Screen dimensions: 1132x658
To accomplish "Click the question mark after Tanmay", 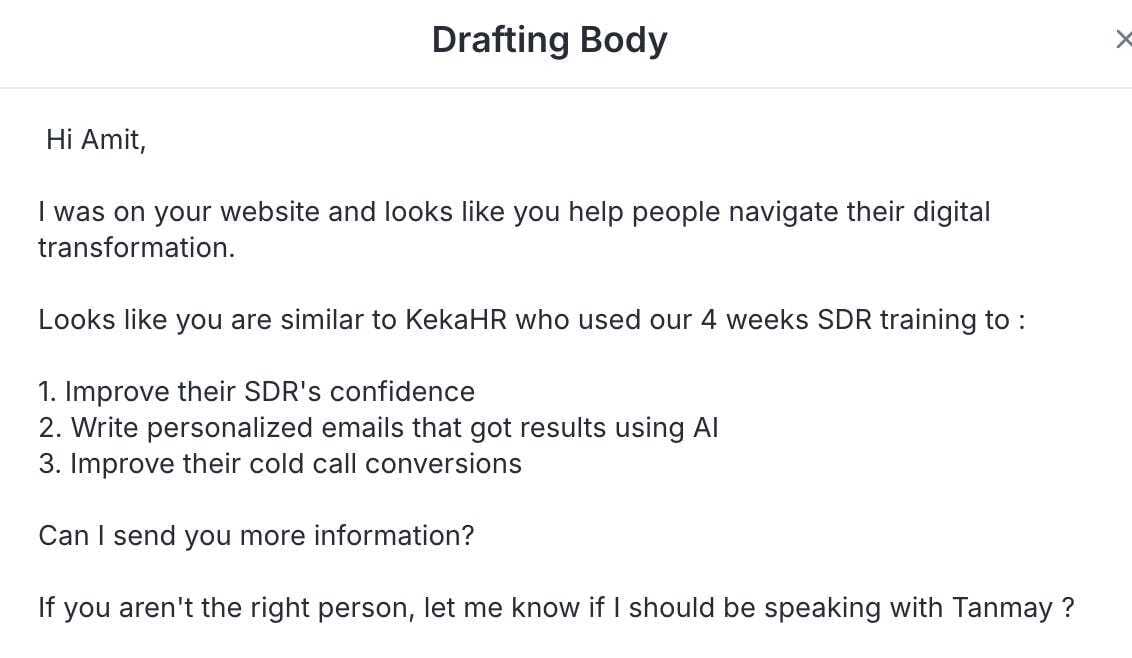I will 1068,607.
